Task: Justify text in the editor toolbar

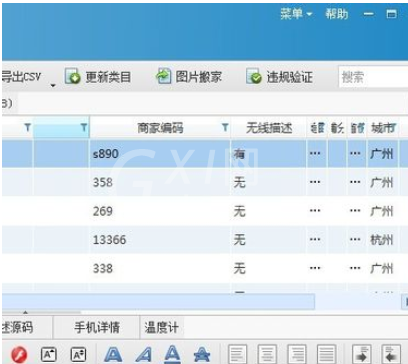Action: (x=327, y=354)
